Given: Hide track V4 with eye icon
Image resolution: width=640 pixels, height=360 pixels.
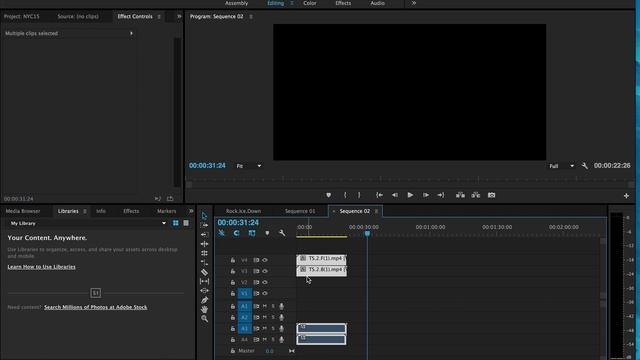Looking at the screenshot, I should tap(265, 260).
